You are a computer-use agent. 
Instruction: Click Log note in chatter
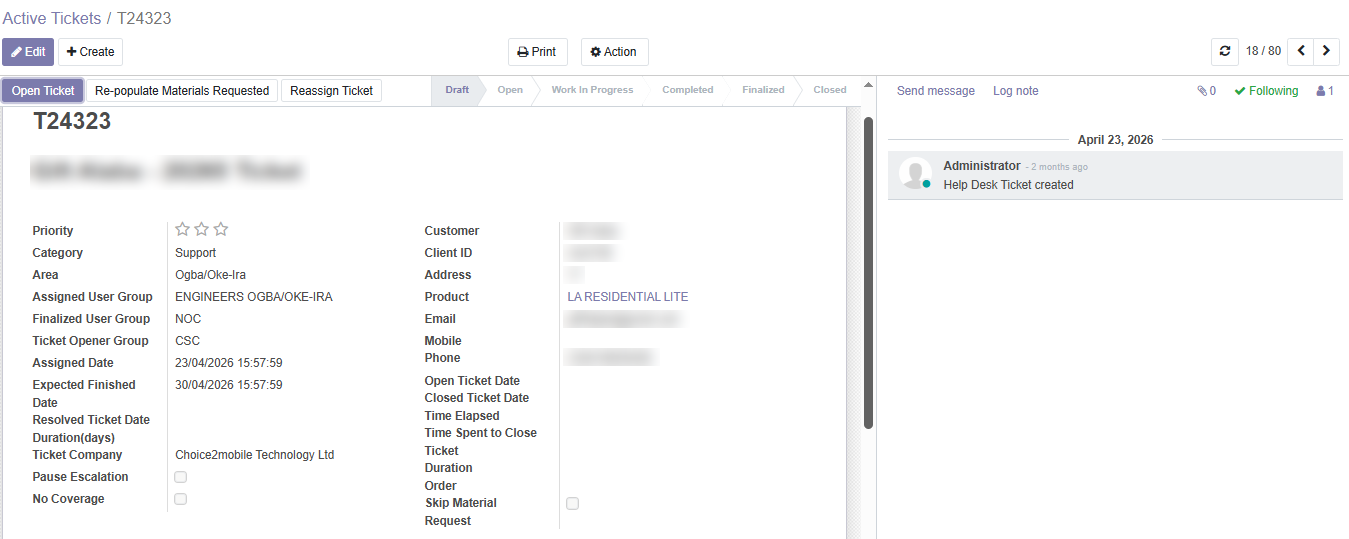coord(1016,91)
